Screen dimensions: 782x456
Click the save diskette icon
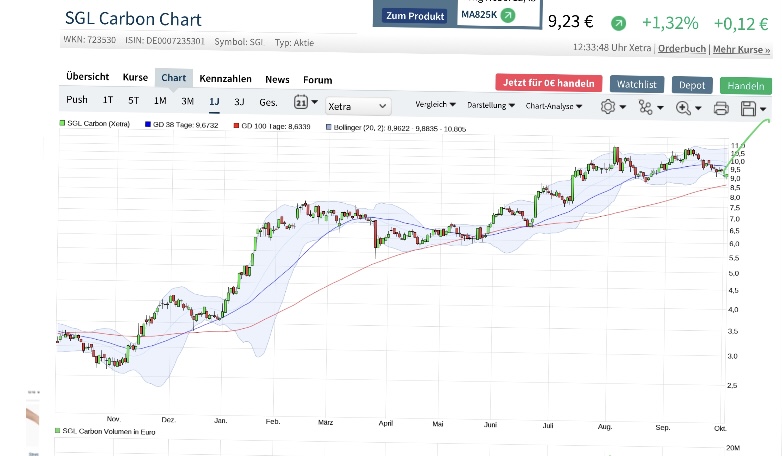tap(749, 108)
